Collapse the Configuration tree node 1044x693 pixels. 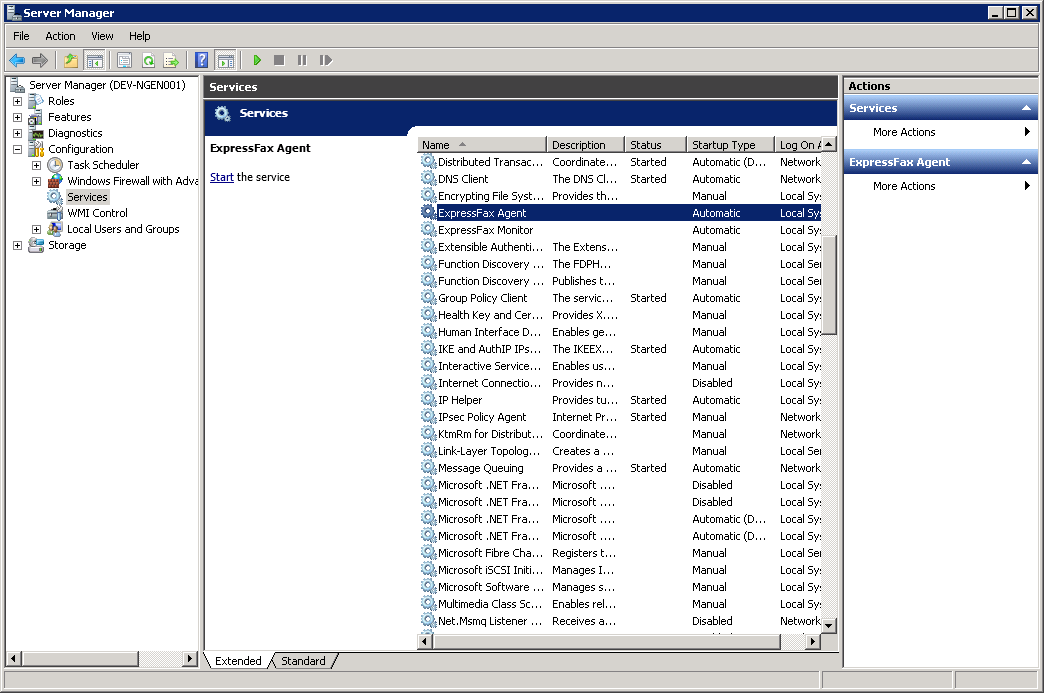[x=17, y=149]
